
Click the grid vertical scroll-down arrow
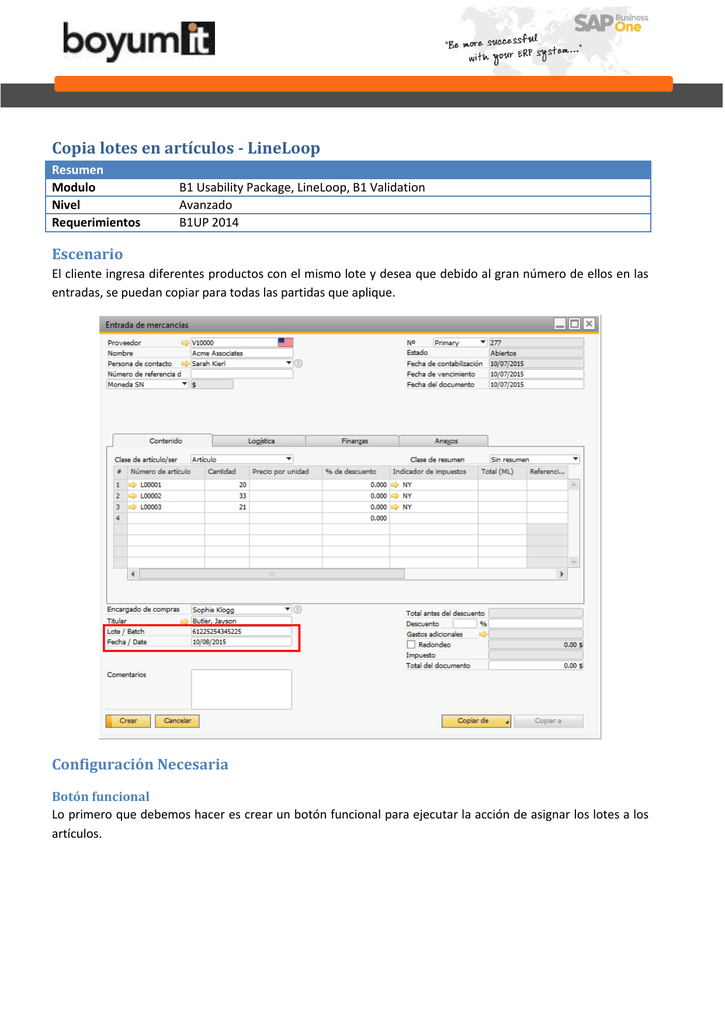point(573,562)
